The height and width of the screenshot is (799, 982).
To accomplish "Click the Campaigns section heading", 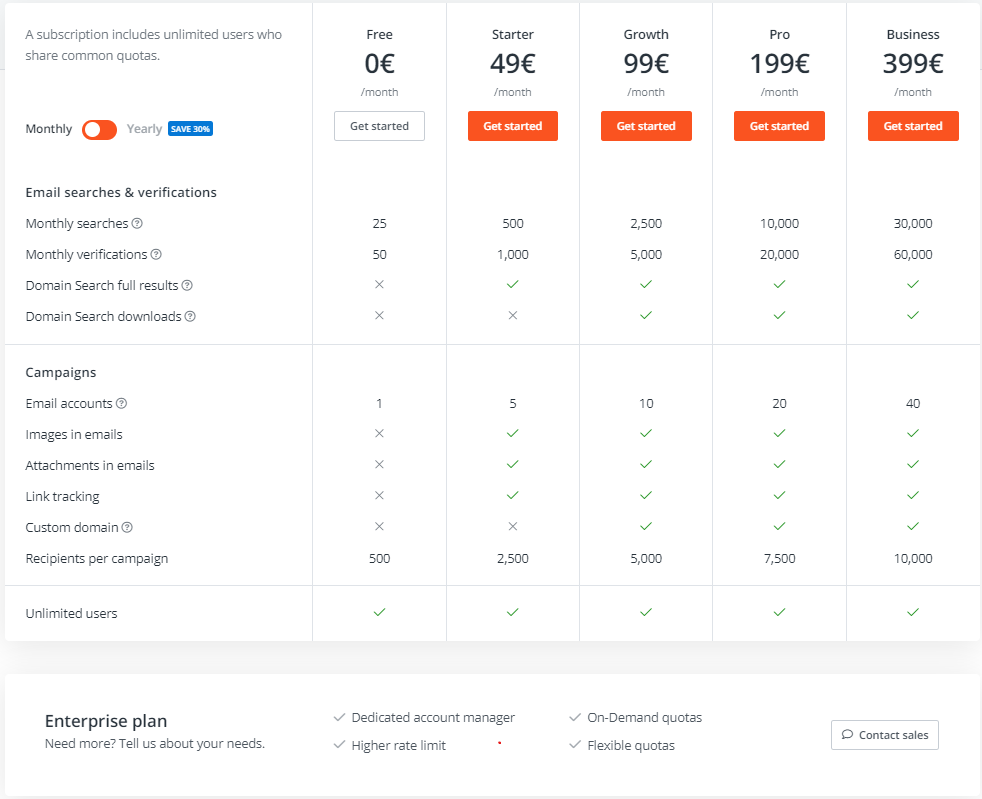I will (61, 372).
